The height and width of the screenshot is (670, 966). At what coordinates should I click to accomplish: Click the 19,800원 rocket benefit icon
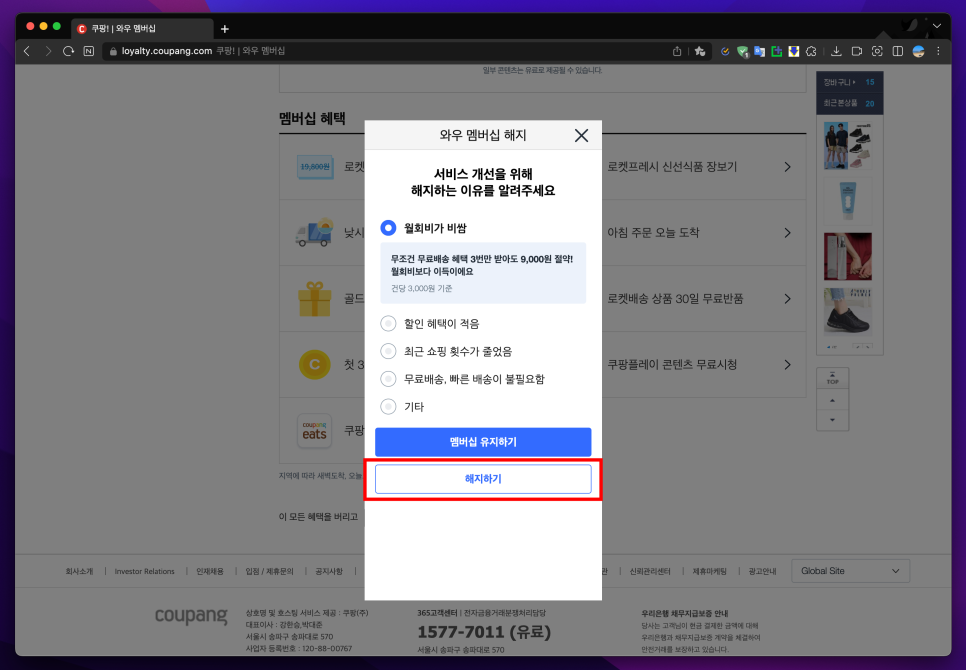point(315,167)
